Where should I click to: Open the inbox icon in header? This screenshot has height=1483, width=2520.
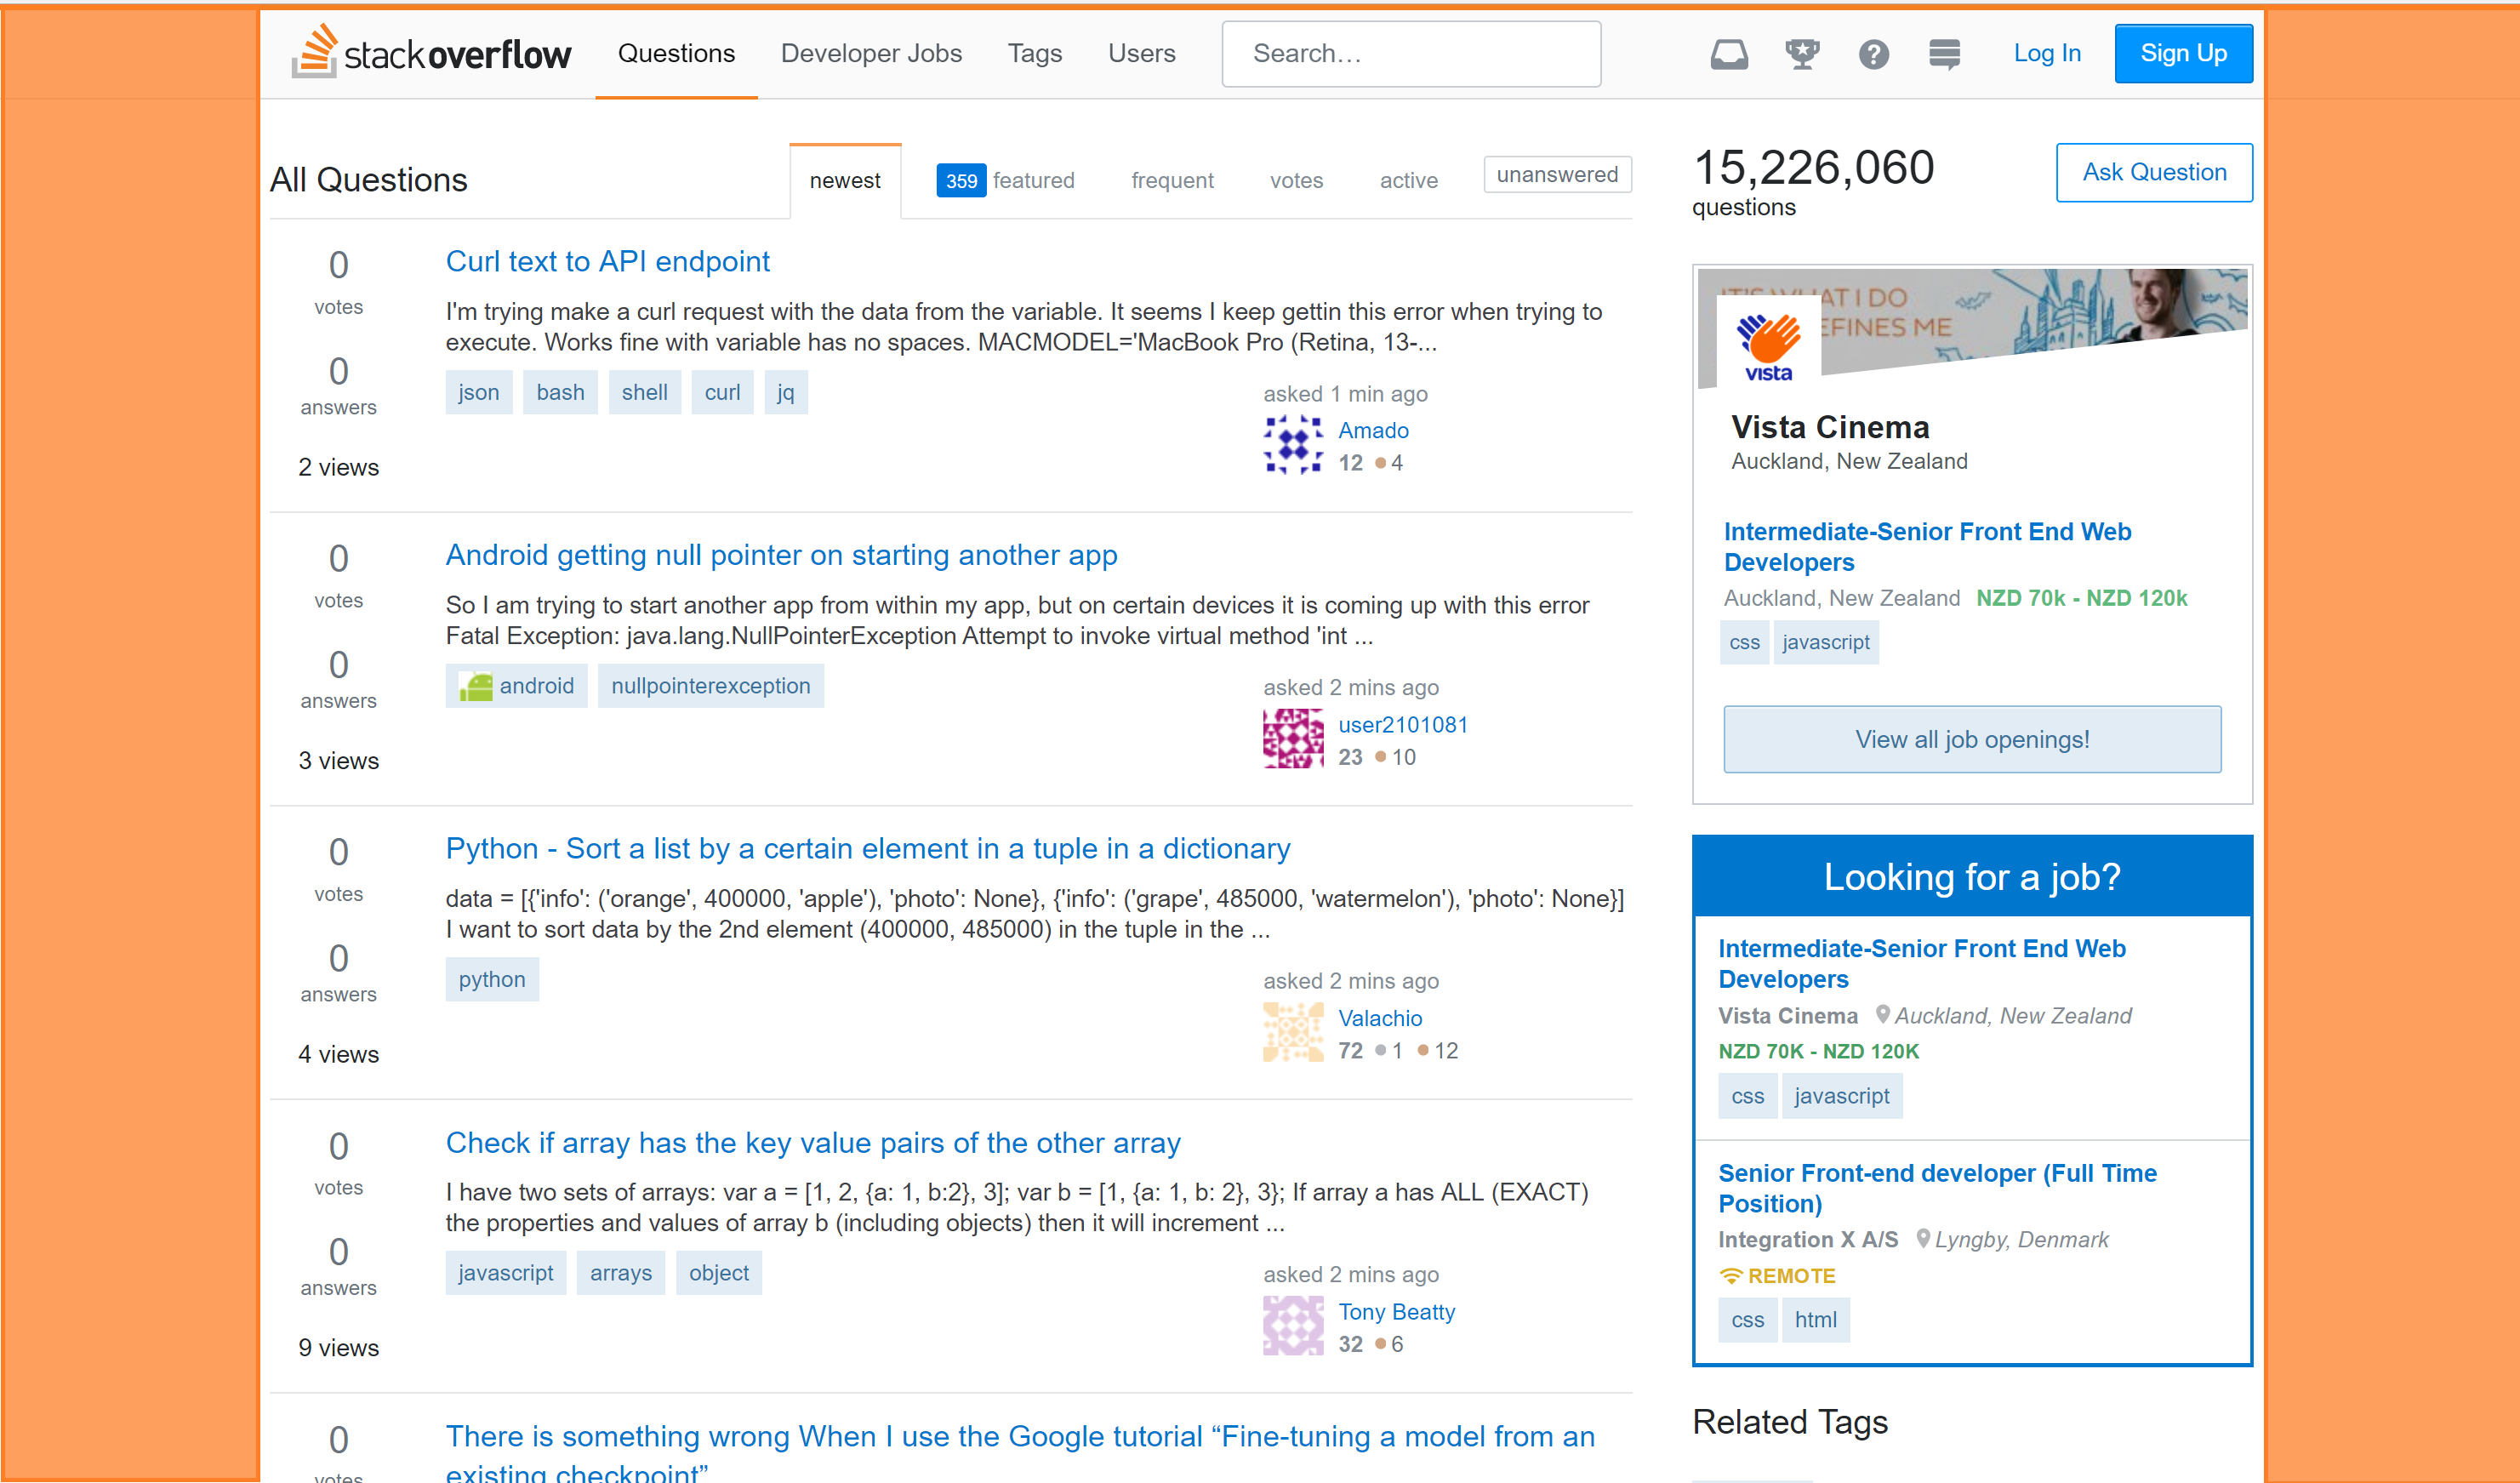click(1728, 54)
